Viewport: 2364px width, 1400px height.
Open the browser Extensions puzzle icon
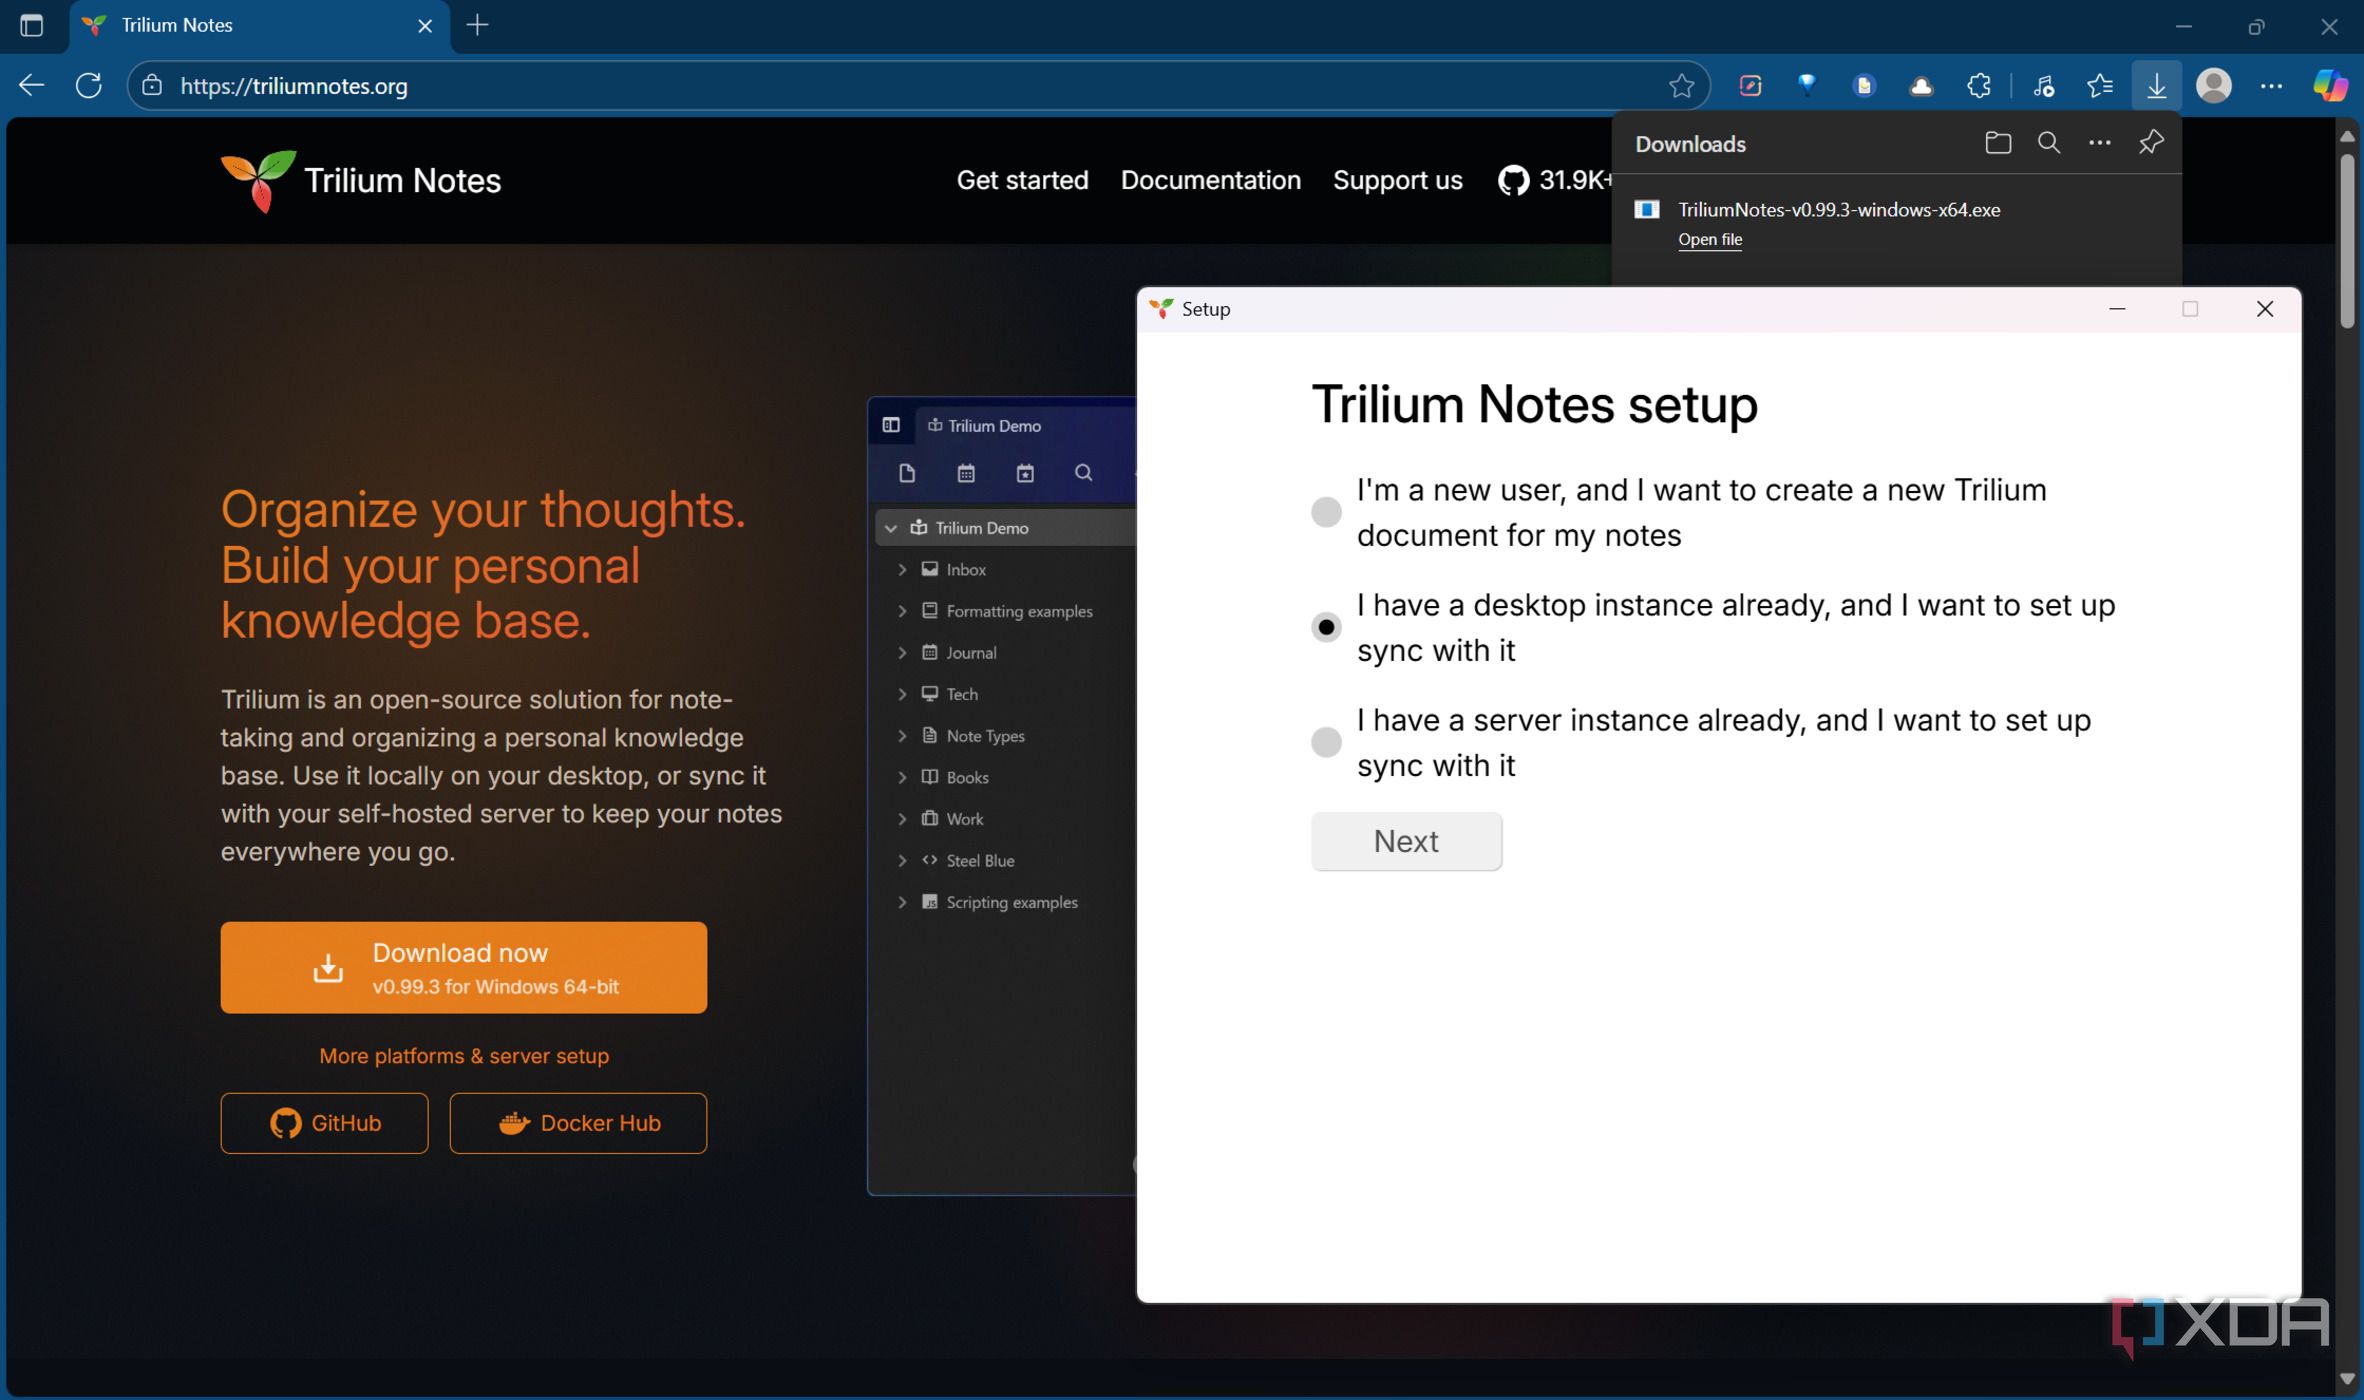click(x=1978, y=86)
